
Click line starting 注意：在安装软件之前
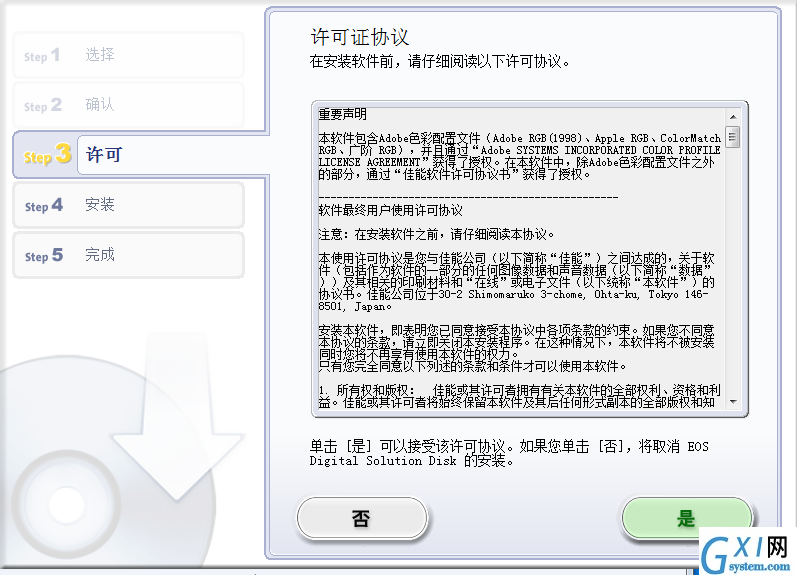[x=436, y=234]
